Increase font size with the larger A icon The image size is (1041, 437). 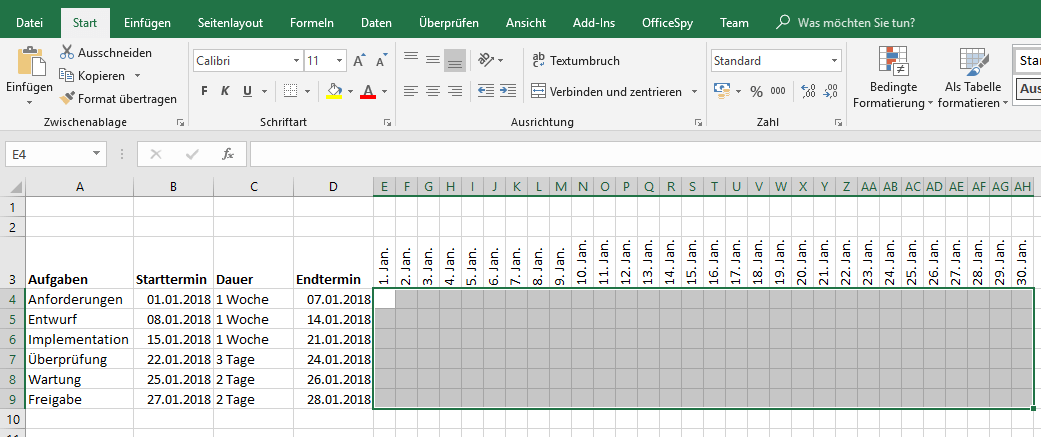click(357, 61)
